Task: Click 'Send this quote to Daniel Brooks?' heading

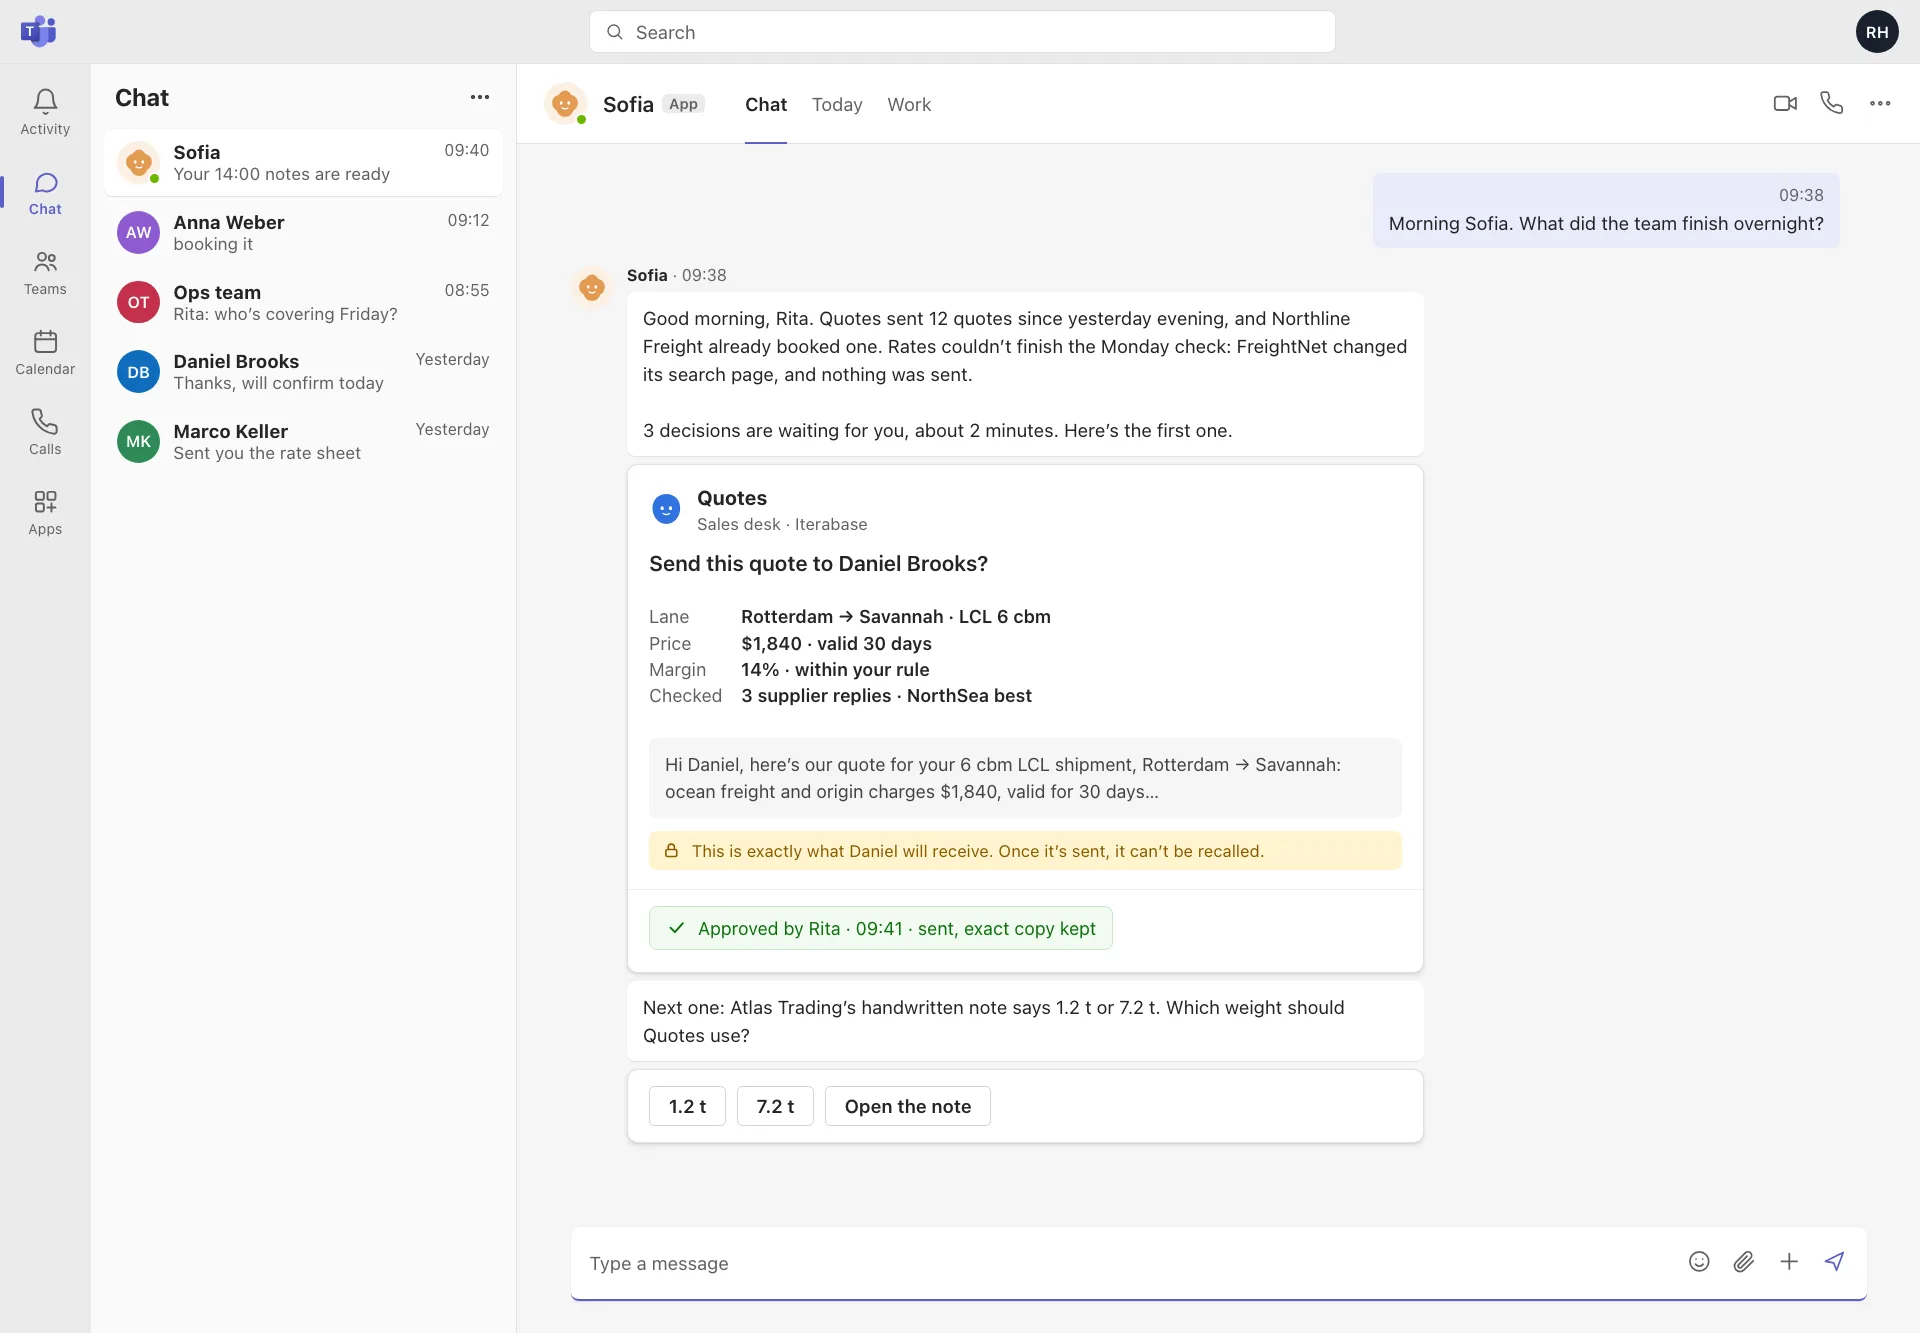Action: tap(818, 564)
